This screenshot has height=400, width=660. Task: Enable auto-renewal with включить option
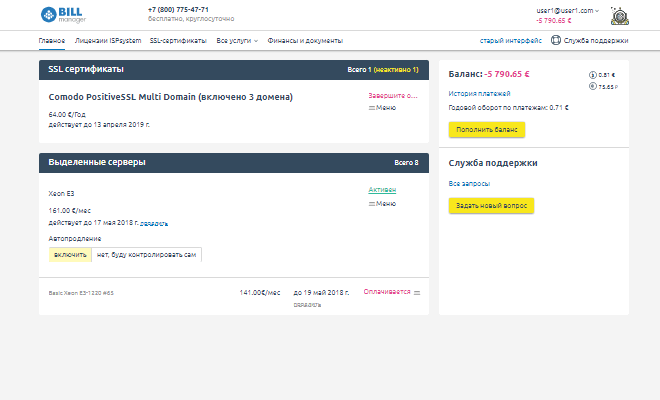coord(70,255)
